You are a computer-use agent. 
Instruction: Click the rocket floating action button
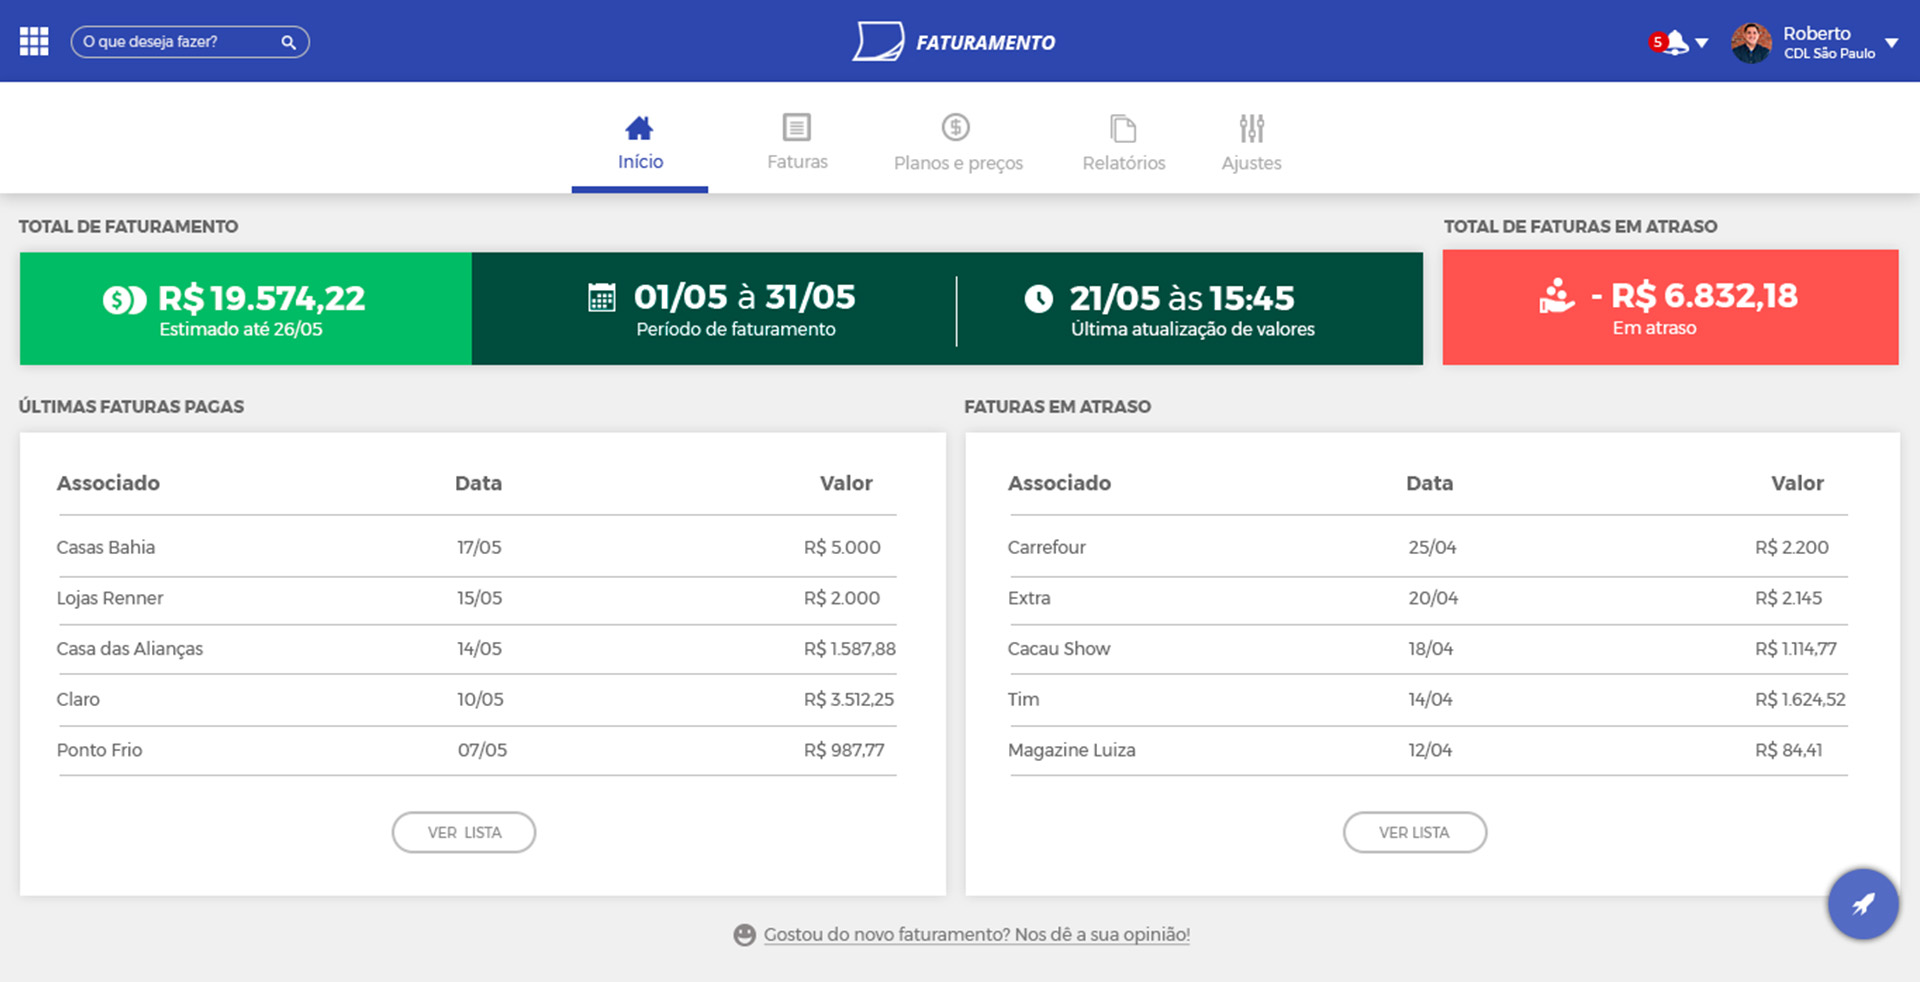tap(1863, 904)
